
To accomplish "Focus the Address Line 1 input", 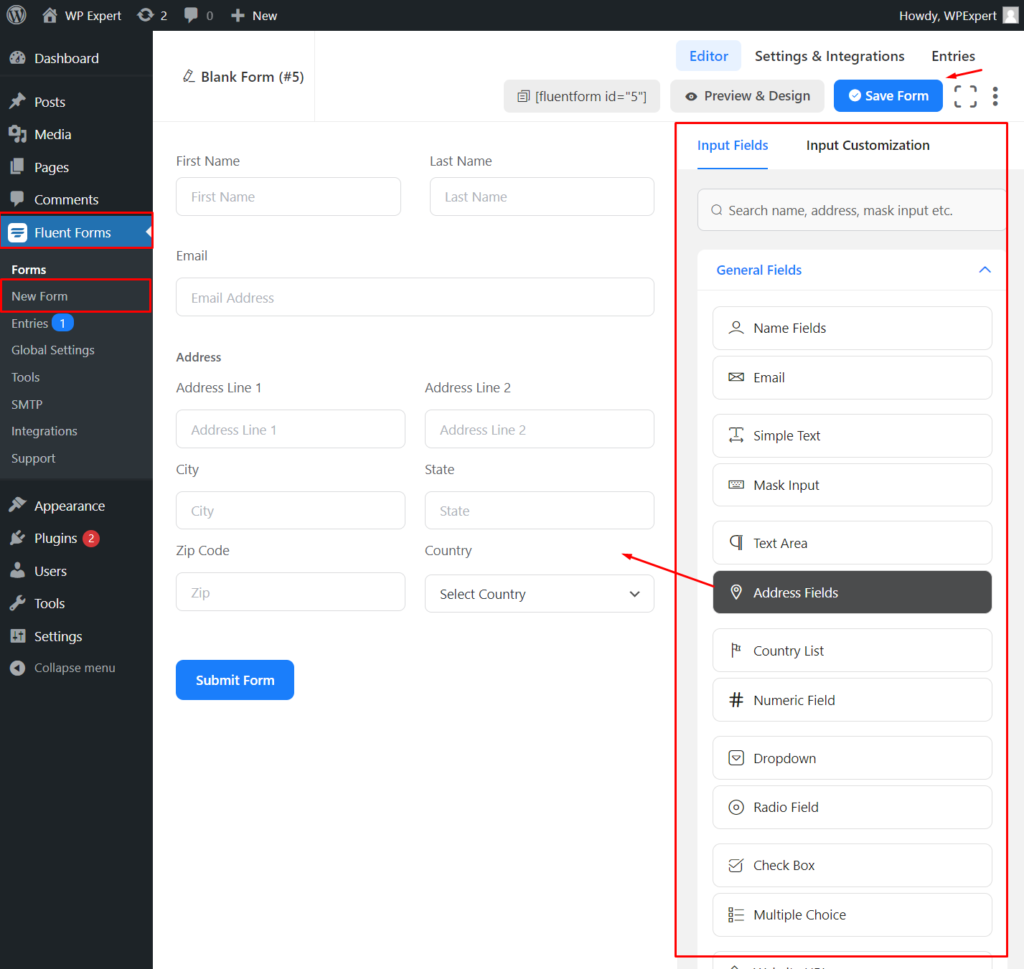I will click(x=291, y=429).
